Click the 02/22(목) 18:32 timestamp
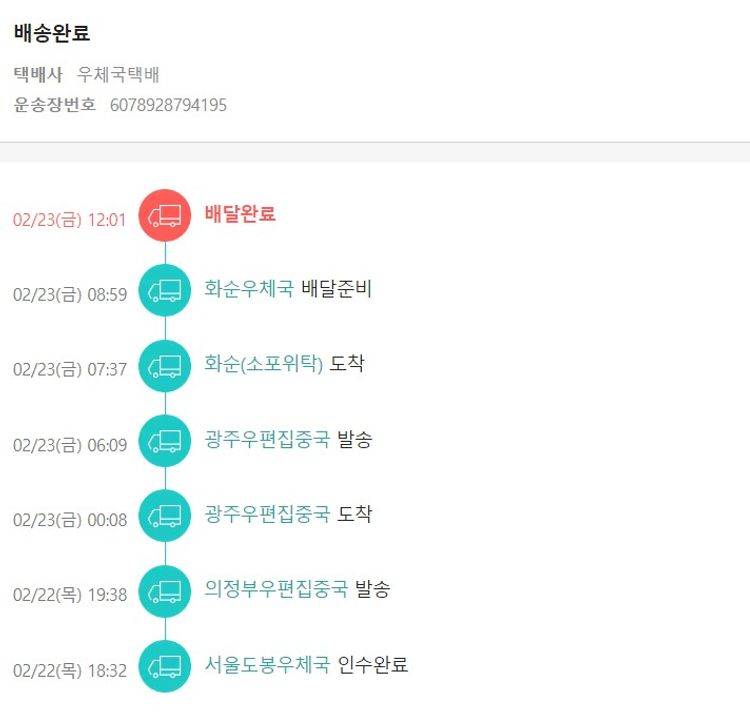 pyautogui.click(x=70, y=670)
